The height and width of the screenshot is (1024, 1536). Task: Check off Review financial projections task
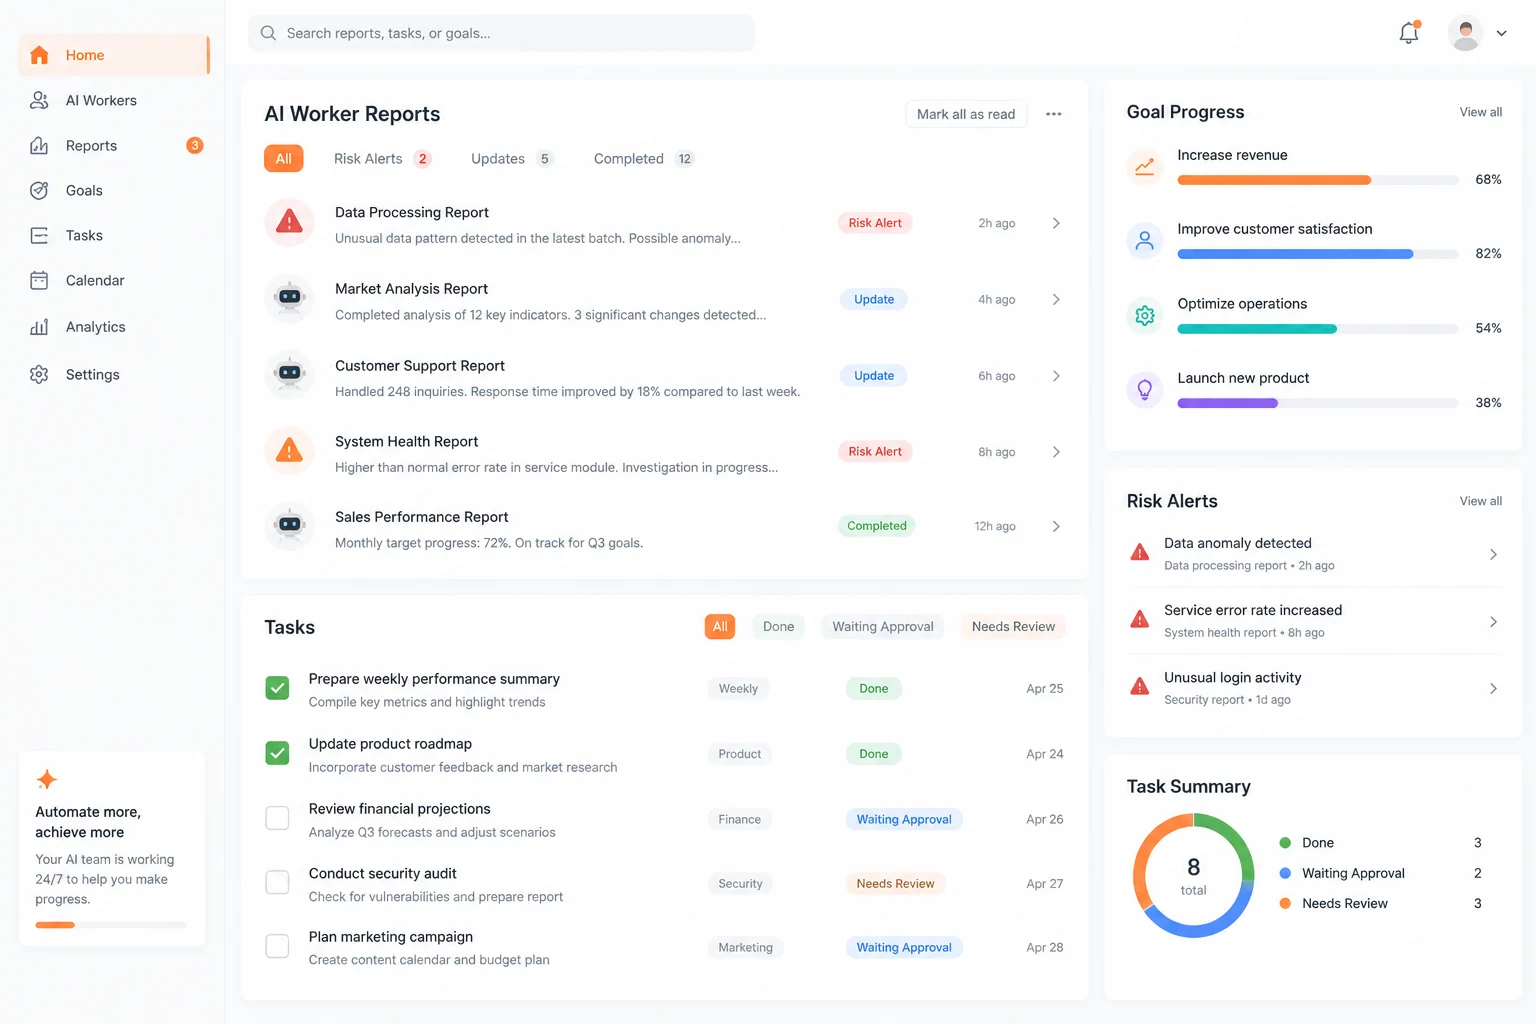point(277,818)
